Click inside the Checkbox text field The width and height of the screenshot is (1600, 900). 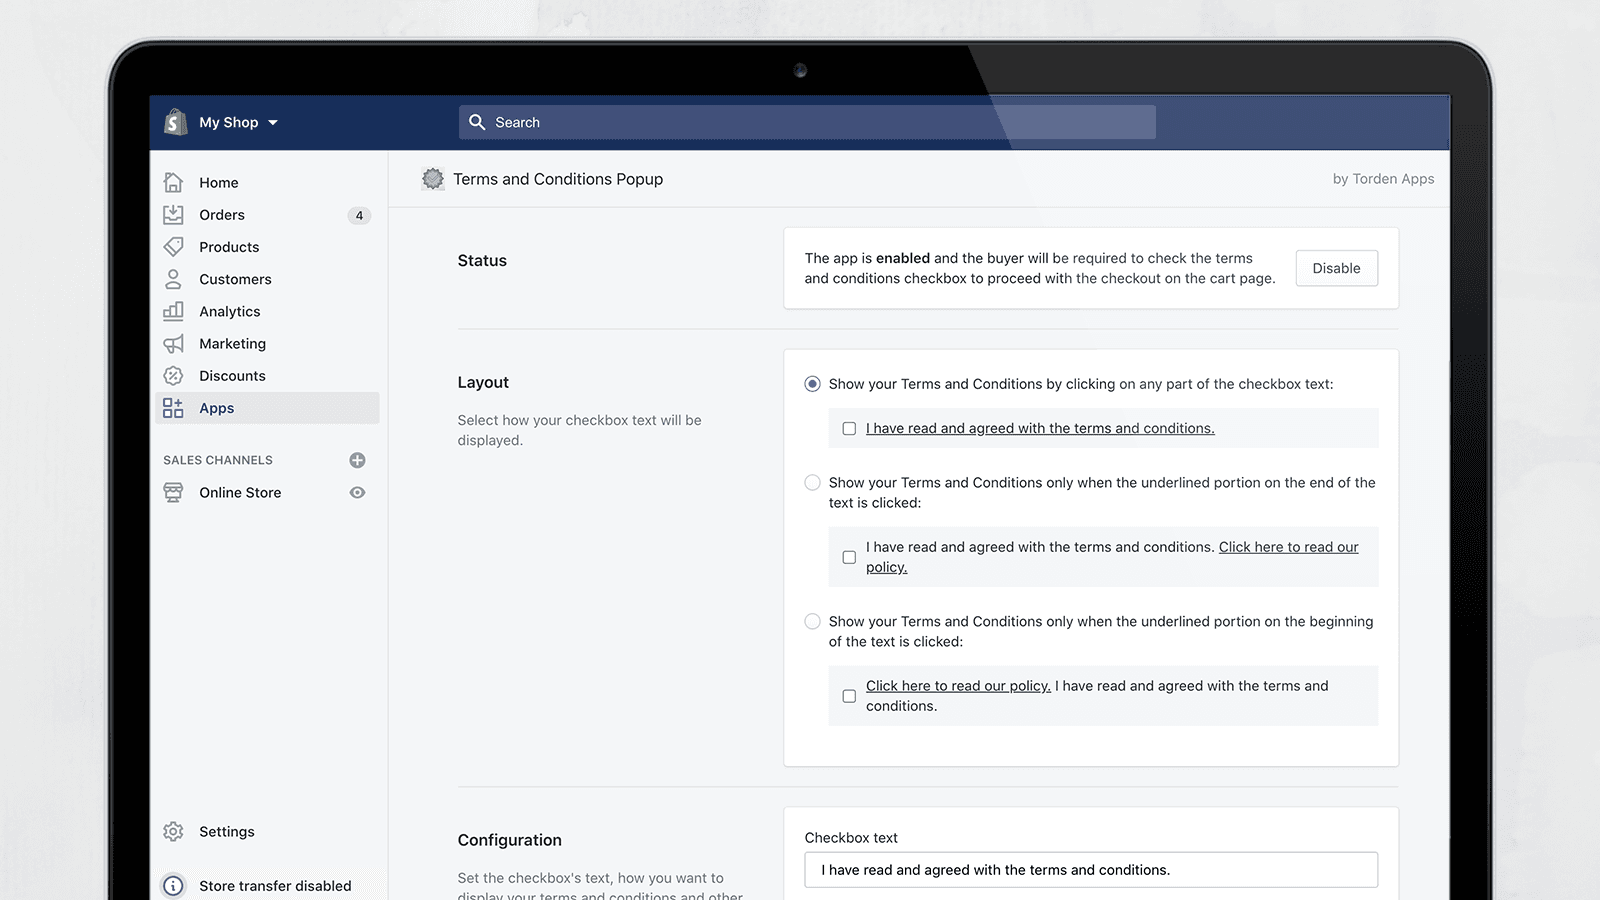(x=1090, y=869)
